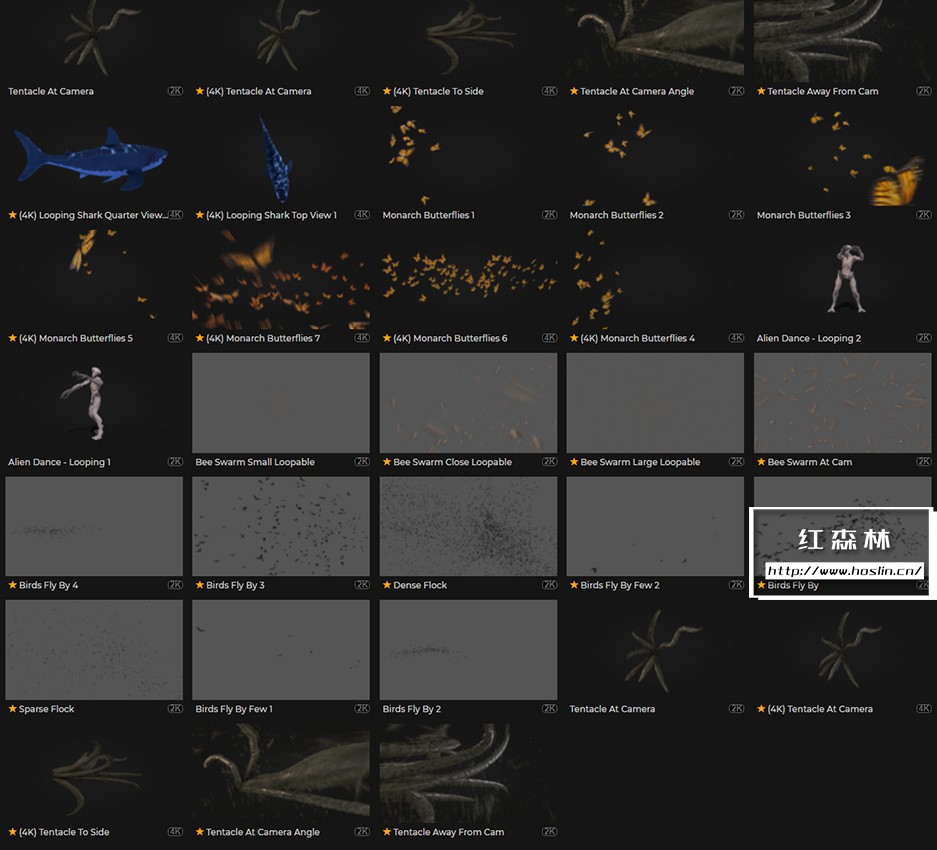Click the "Alien Dance - Looping 1" label
The width and height of the screenshot is (937, 850).
[59, 462]
